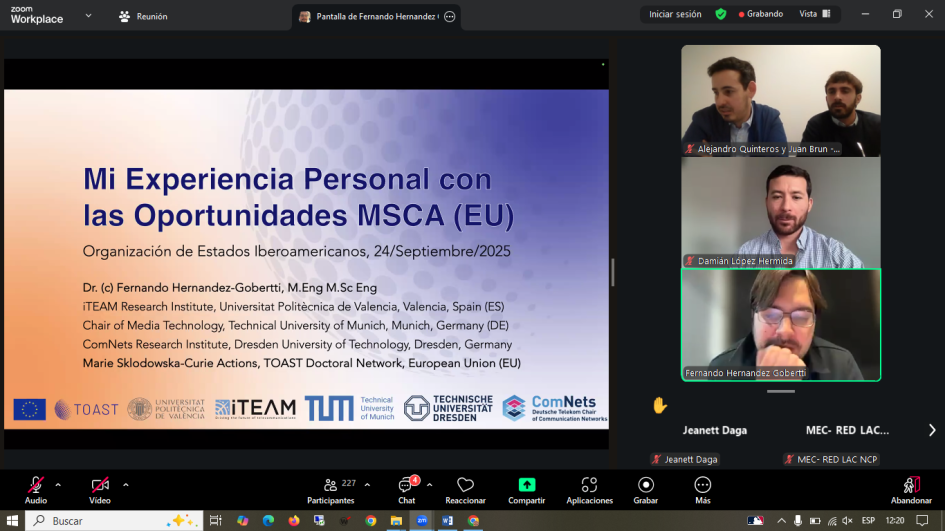
Task: Show next page of participant thumbnails
Action: tap(932, 430)
